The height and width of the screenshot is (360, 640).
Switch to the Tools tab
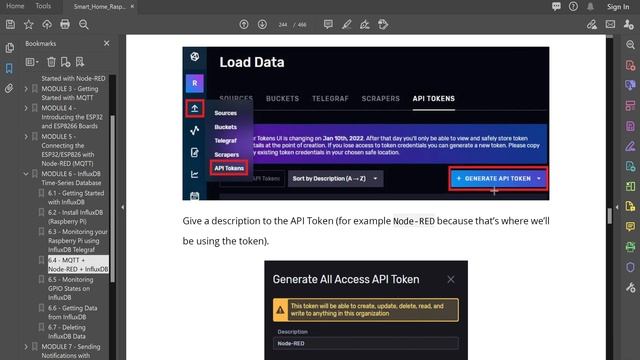coord(43,6)
